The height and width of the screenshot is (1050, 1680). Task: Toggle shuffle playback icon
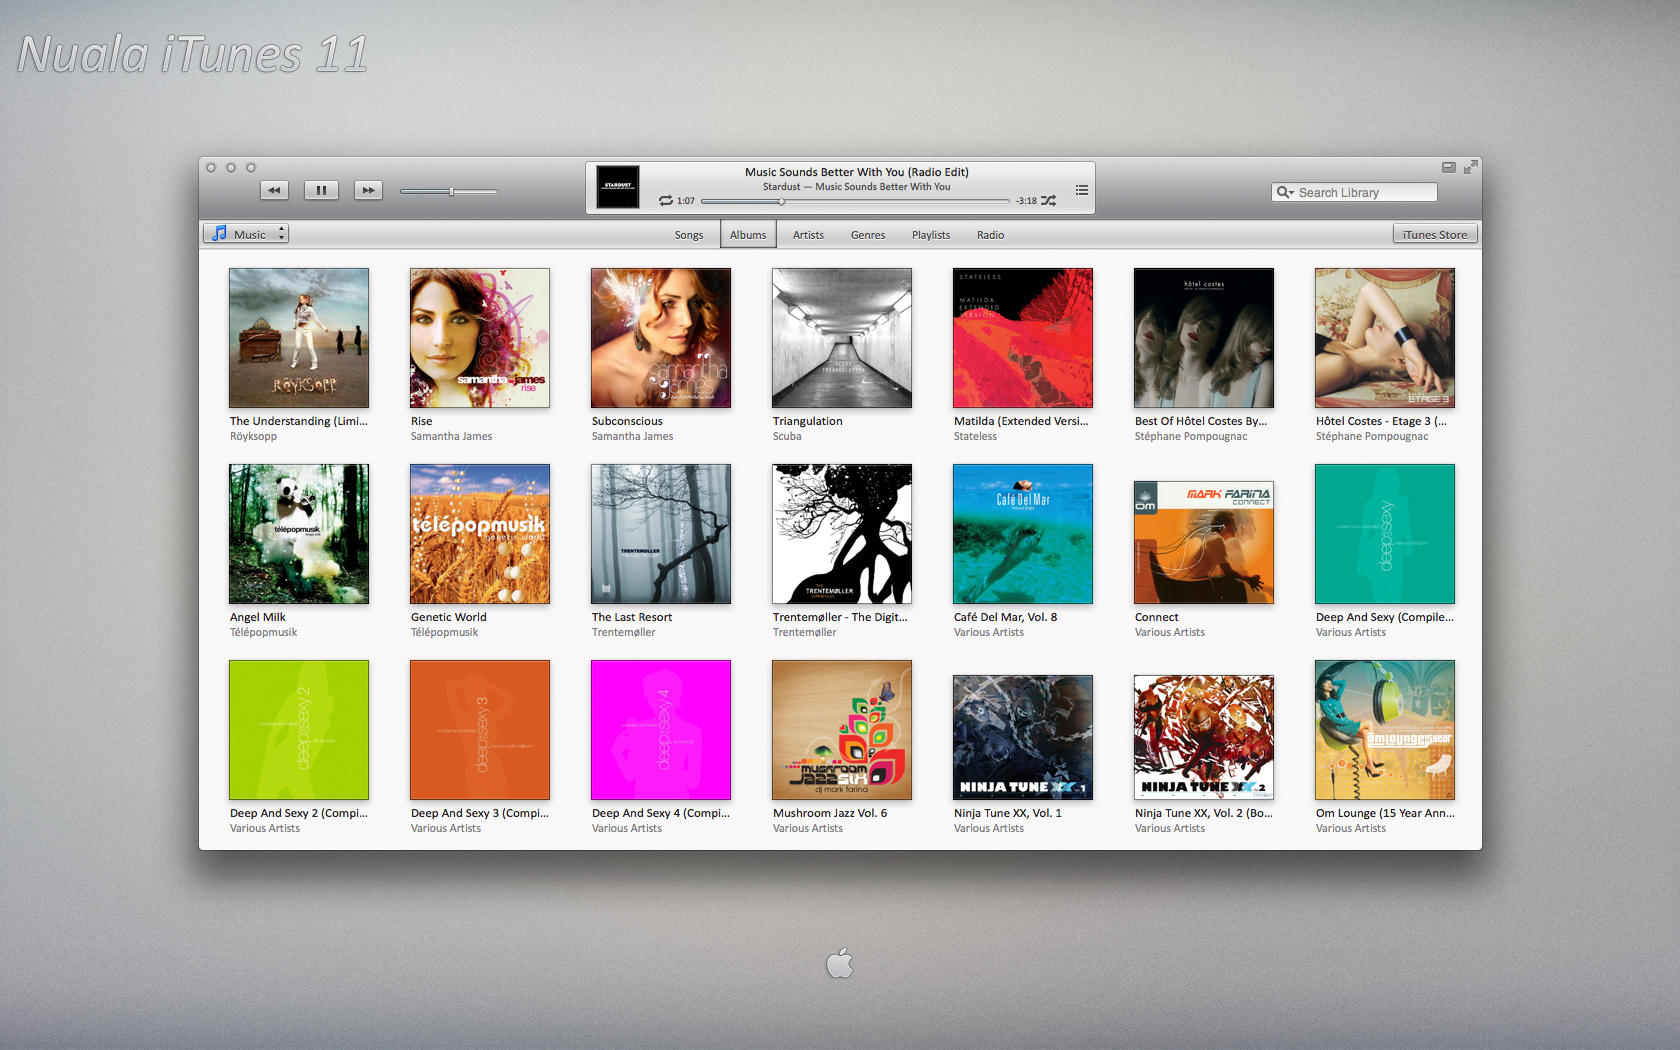[1048, 201]
